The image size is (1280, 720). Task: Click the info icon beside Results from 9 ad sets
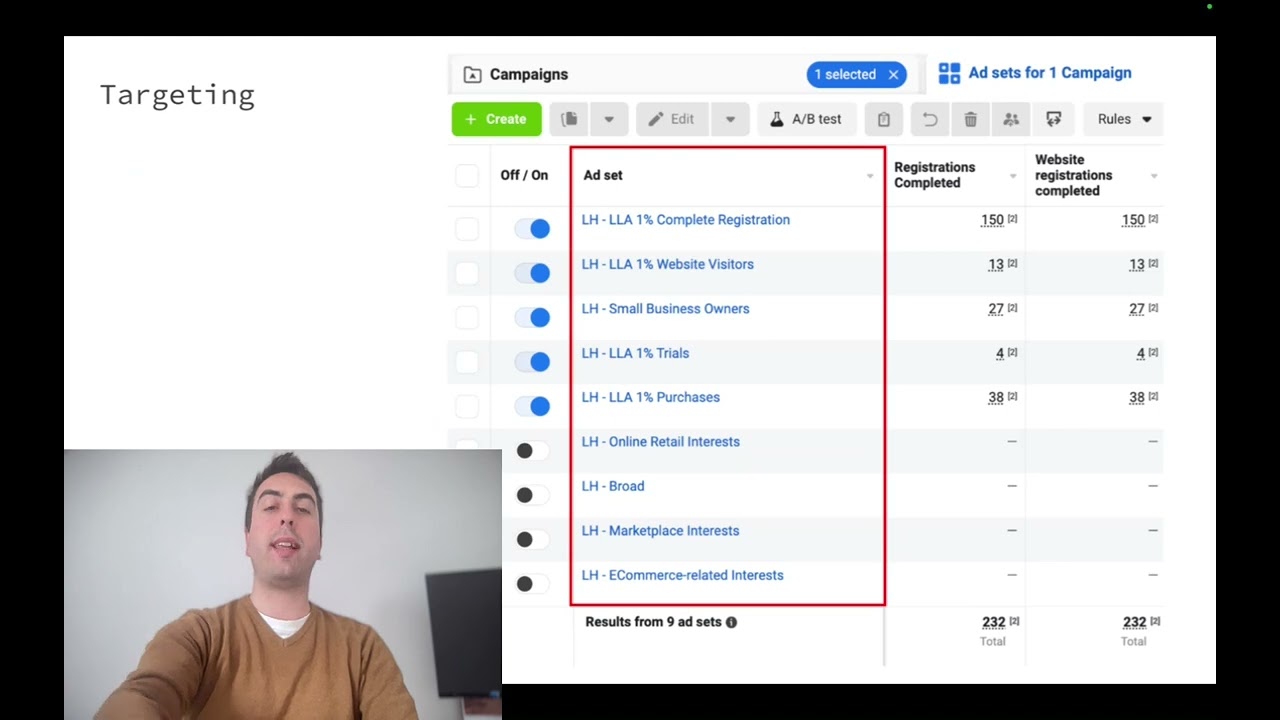click(731, 622)
